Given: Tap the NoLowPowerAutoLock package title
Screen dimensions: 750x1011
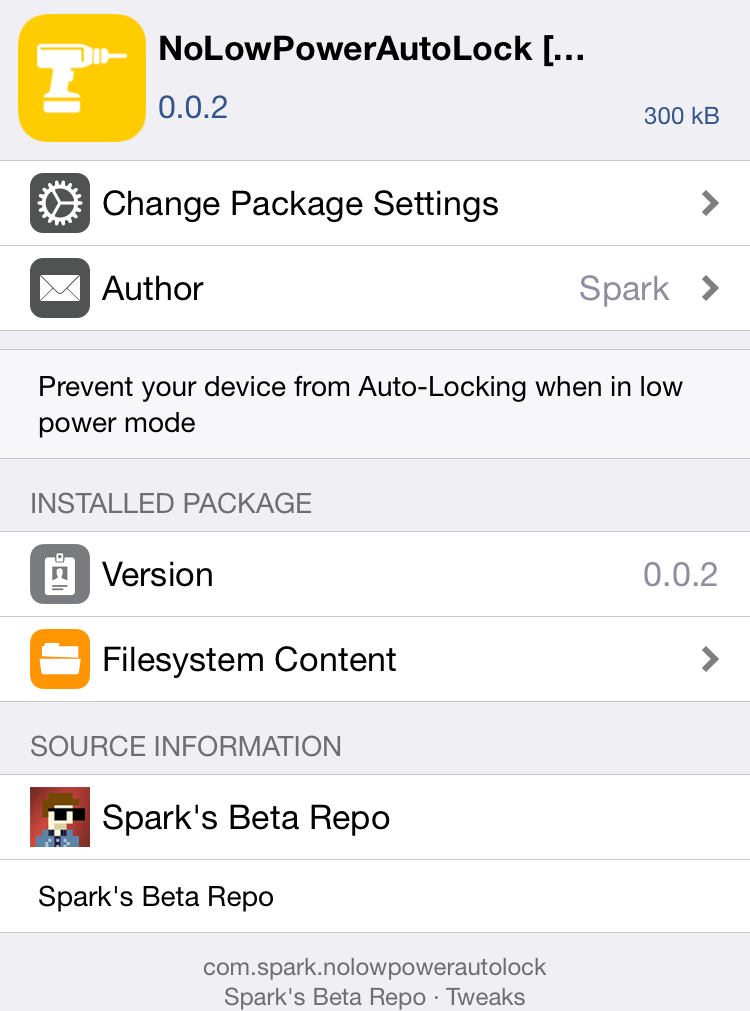Looking at the screenshot, I should coord(371,50).
